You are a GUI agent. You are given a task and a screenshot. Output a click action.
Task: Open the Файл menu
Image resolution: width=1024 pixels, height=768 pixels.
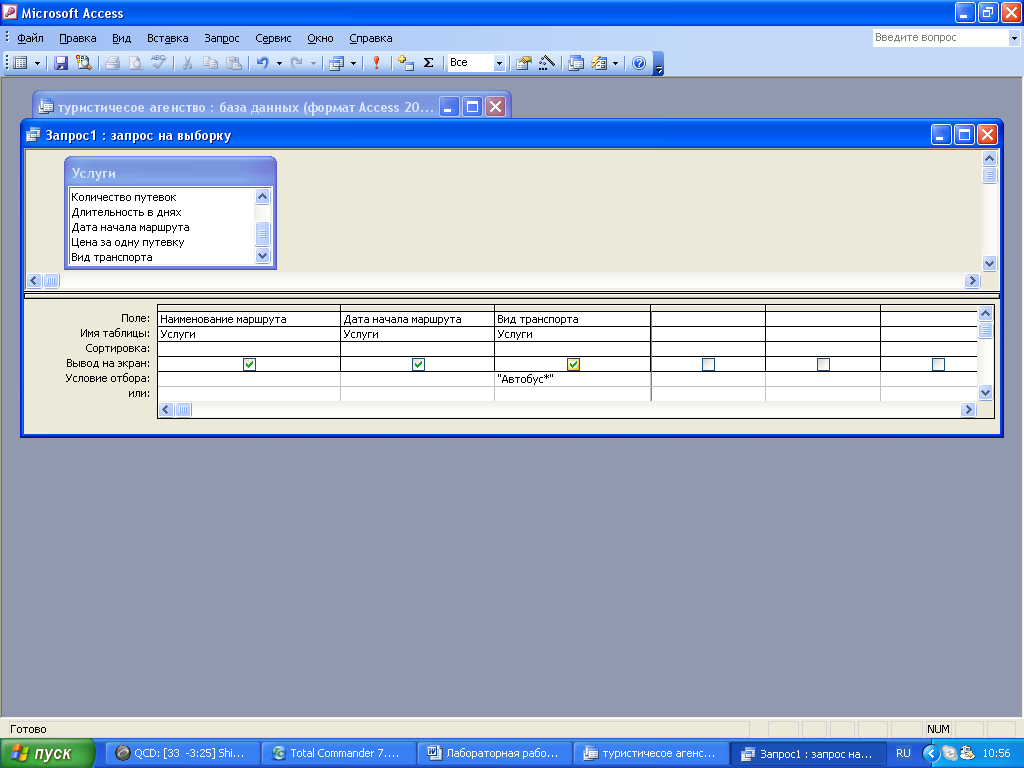pos(30,38)
